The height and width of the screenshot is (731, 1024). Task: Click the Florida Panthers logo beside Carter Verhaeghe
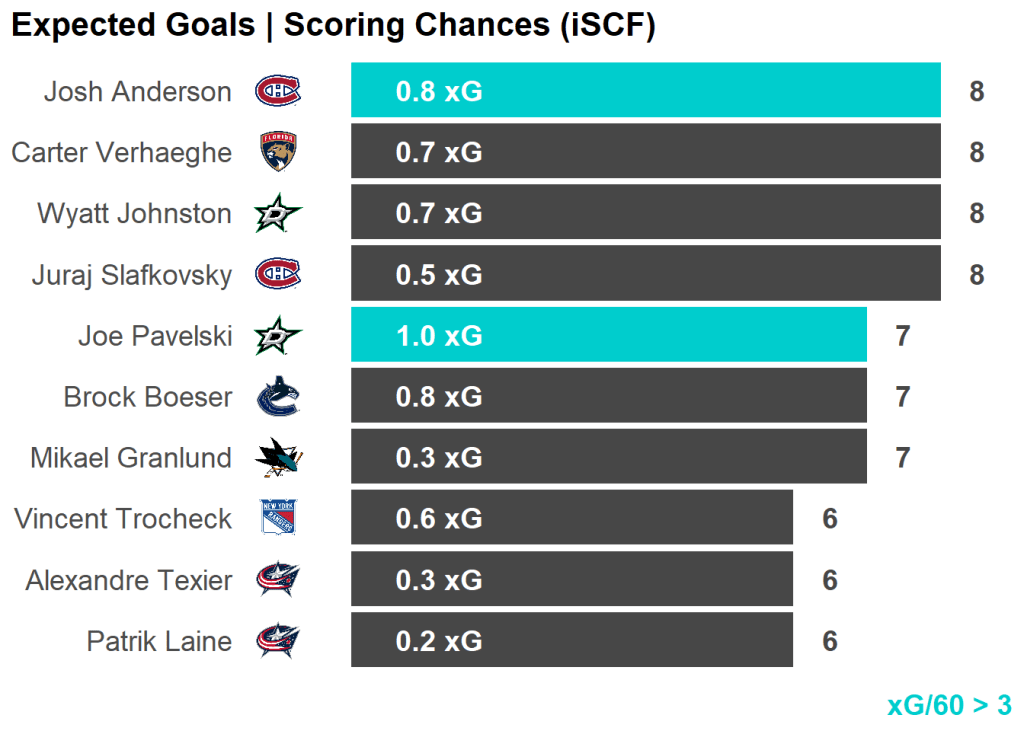(278, 152)
